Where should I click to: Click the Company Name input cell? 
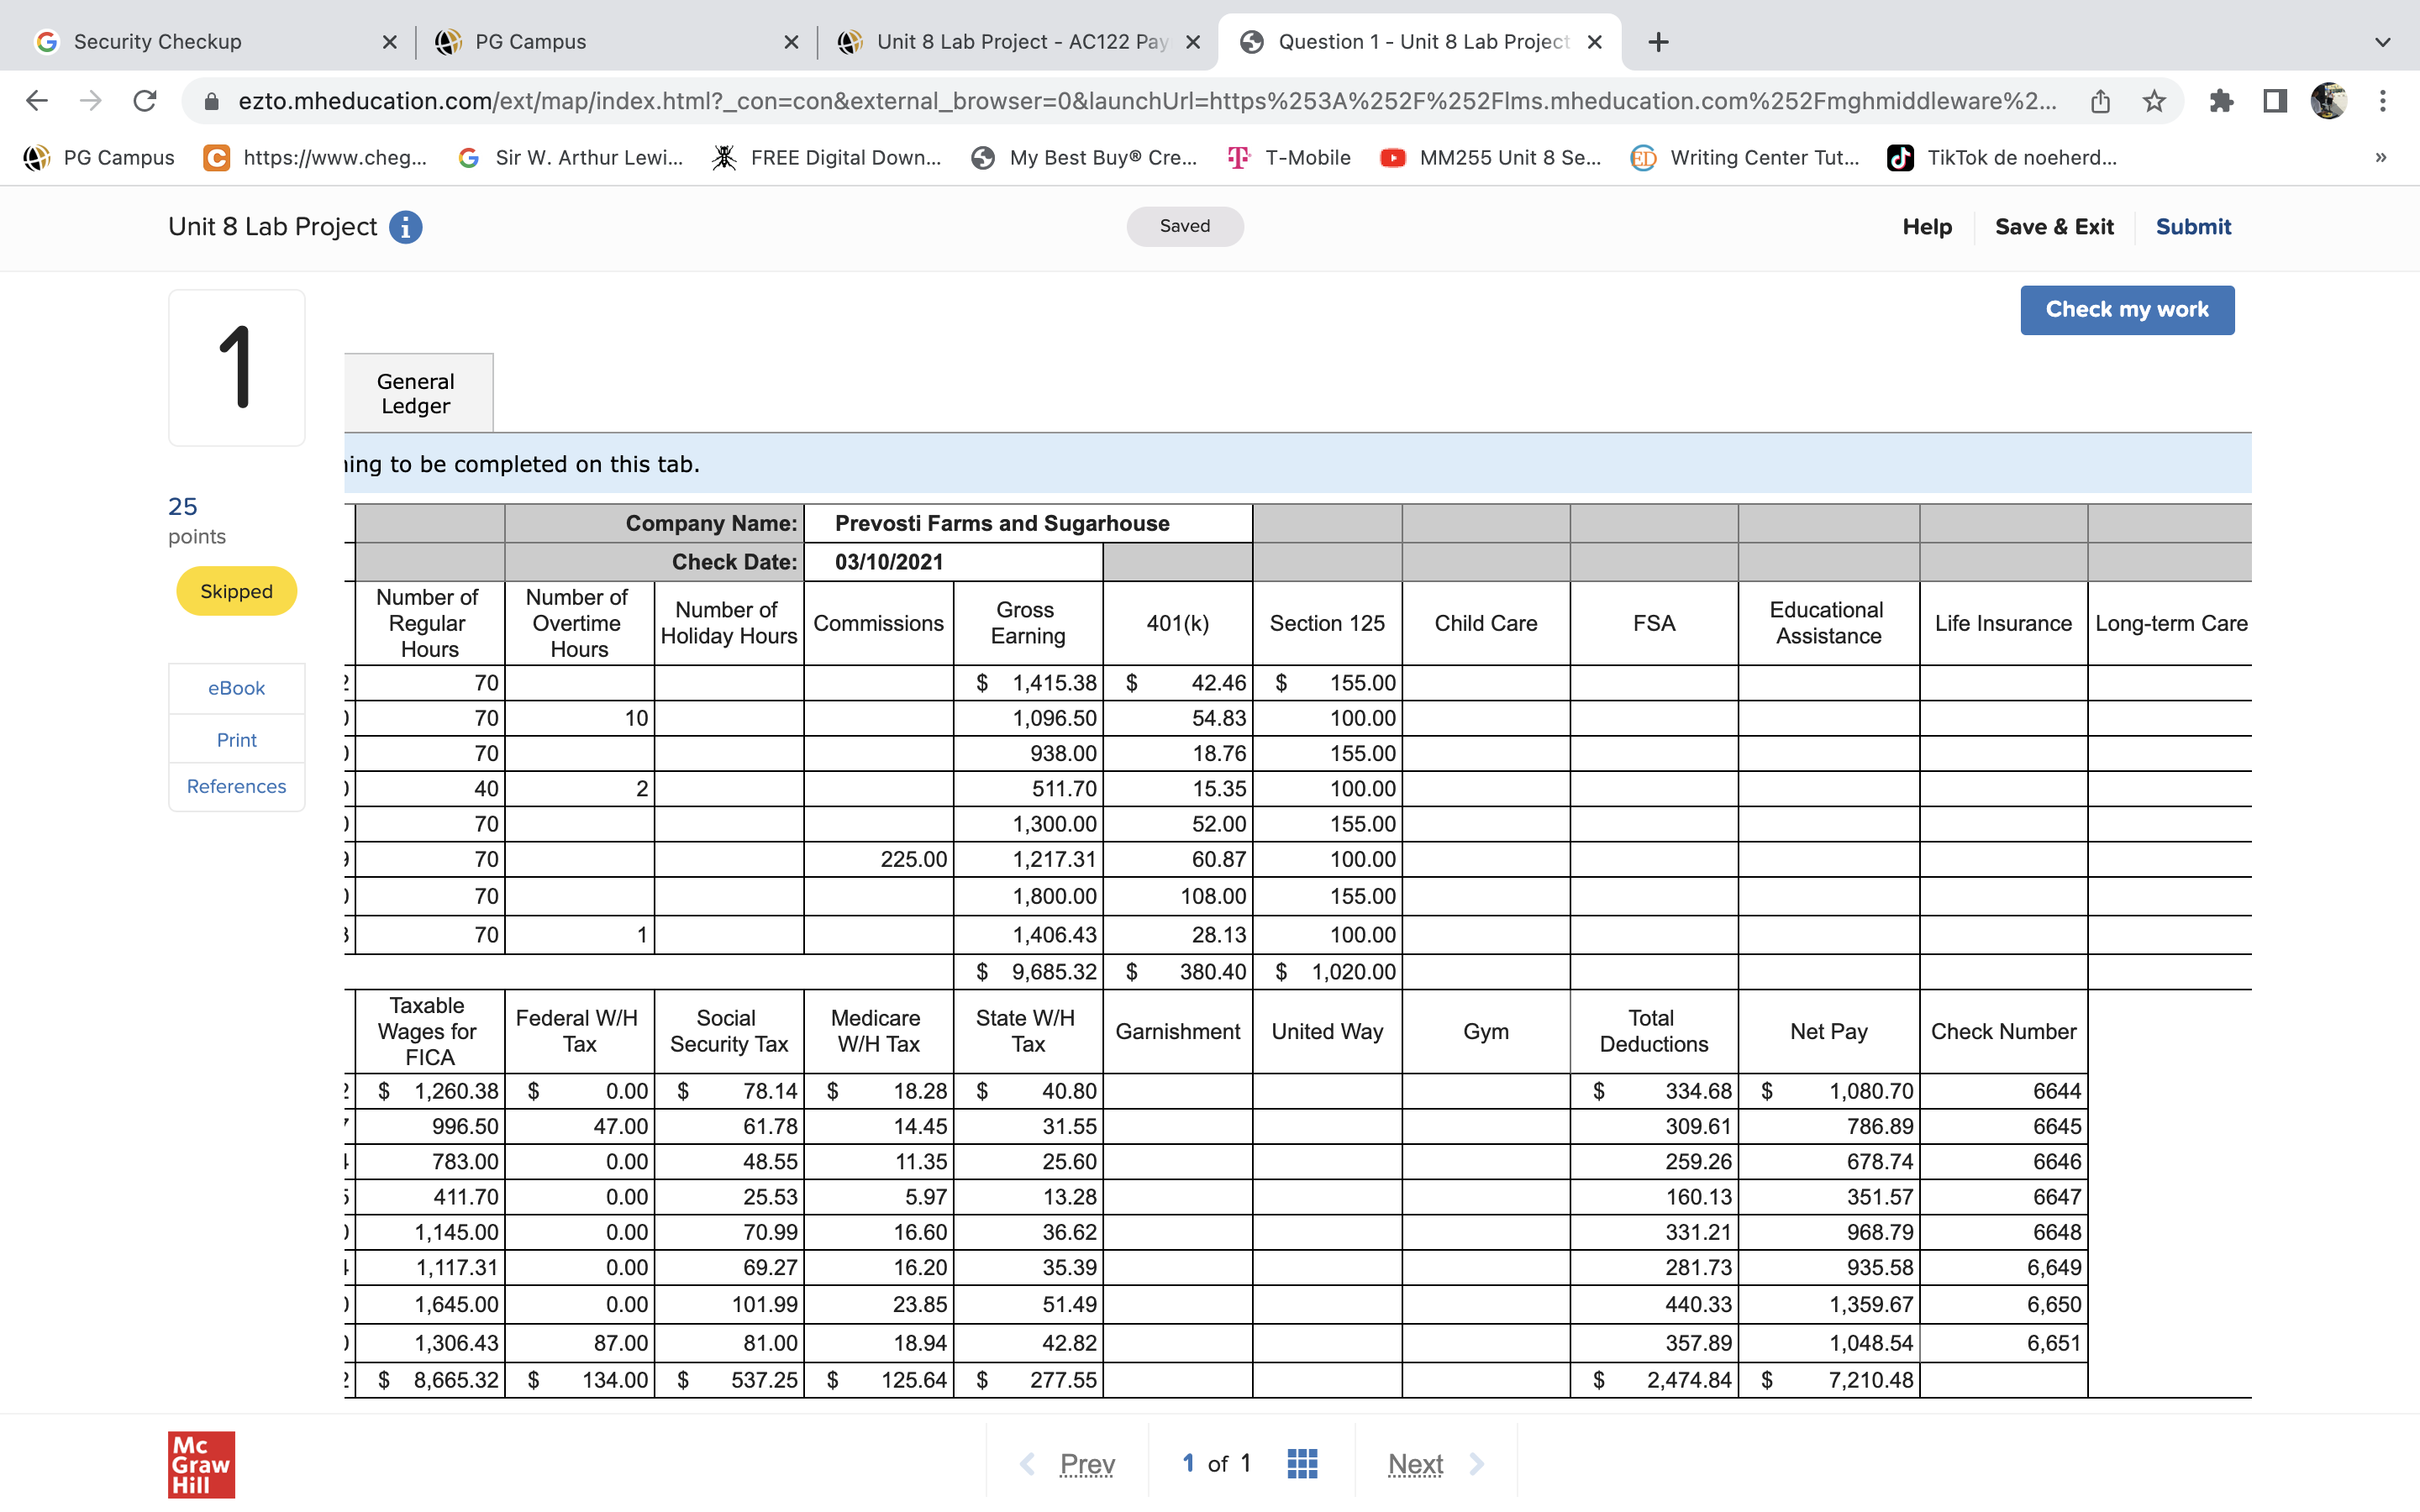click(1027, 523)
